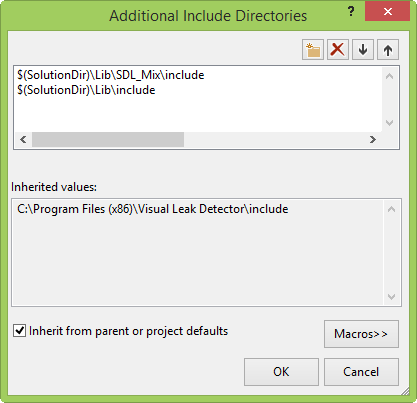The image size is (417, 403).
Task: Move line up with up arrow icon
Action: point(388,50)
